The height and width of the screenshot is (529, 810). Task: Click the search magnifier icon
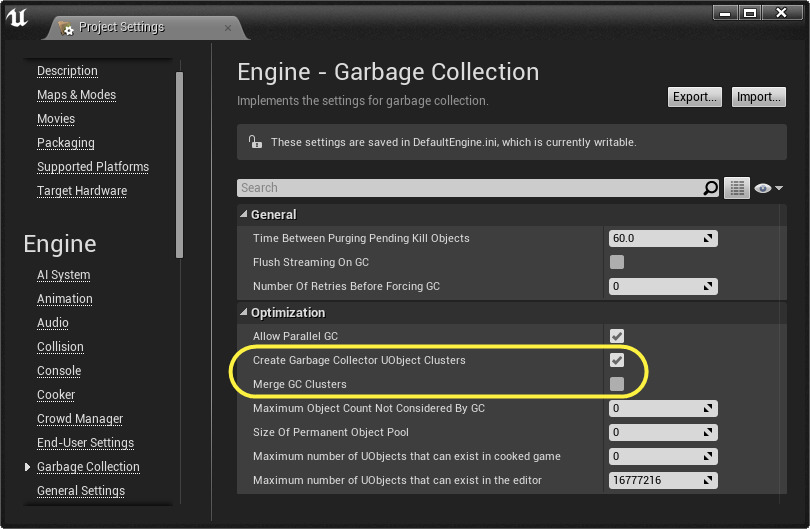711,188
